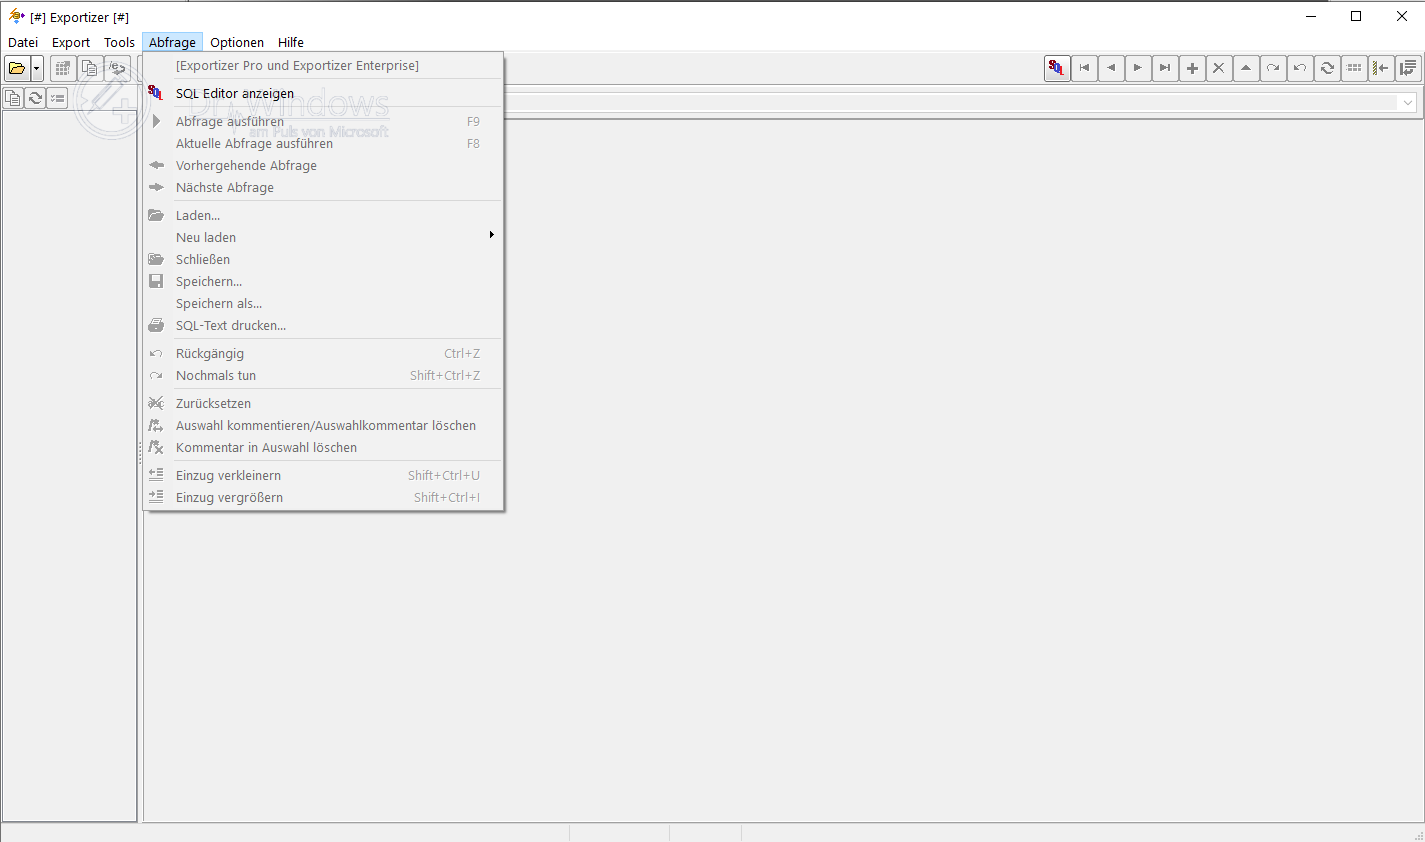Image resolution: width=1425 pixels, height=842 pixels.
Task: Click the replace-text '/e' toolbar icon
Action: click(117, 69)
